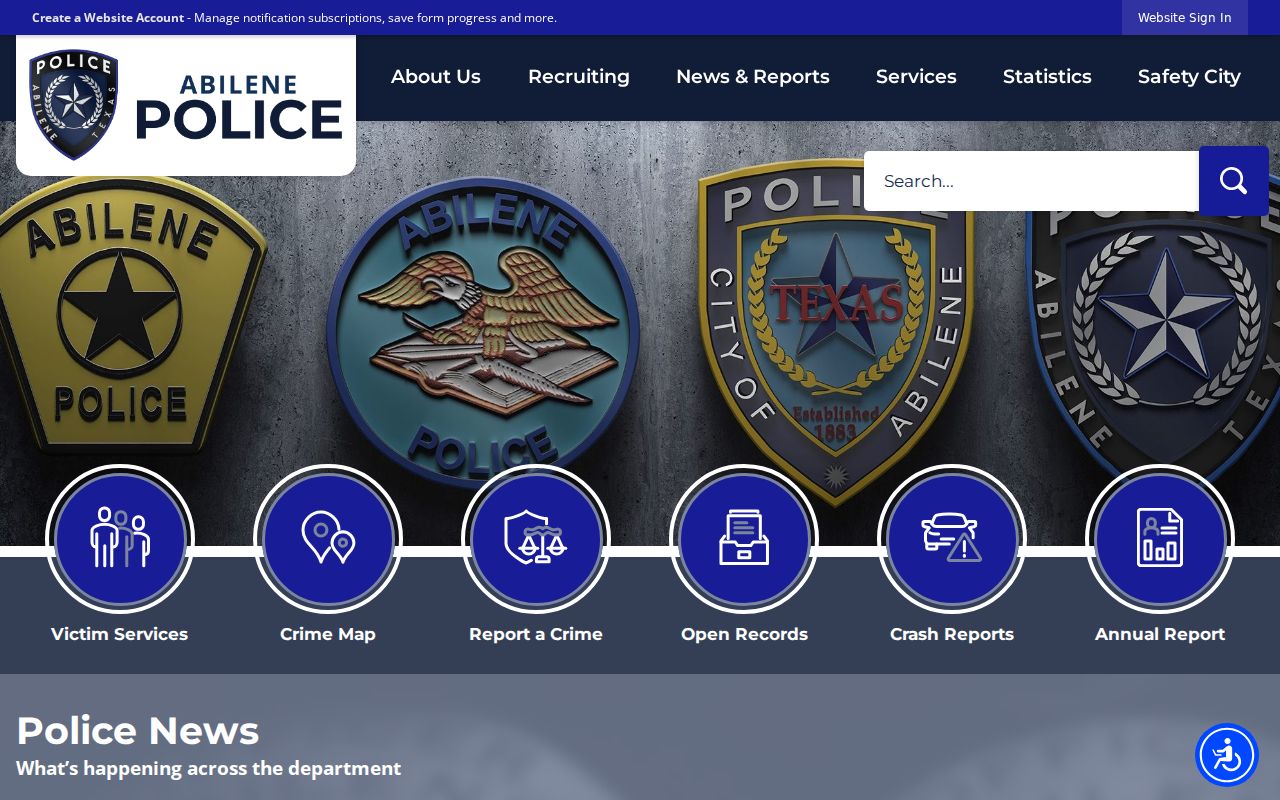Click the Open Records text label

[744, 634]
